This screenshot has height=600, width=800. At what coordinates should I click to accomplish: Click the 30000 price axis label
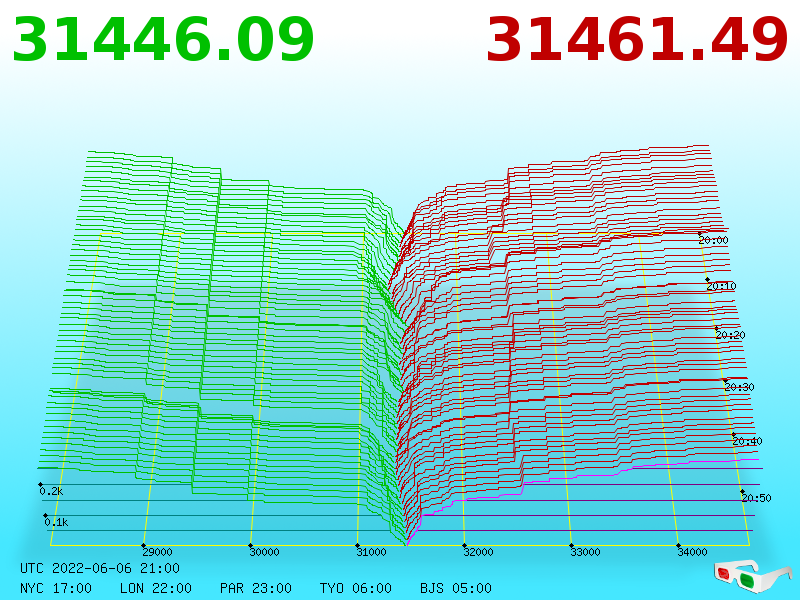point(264,552)
